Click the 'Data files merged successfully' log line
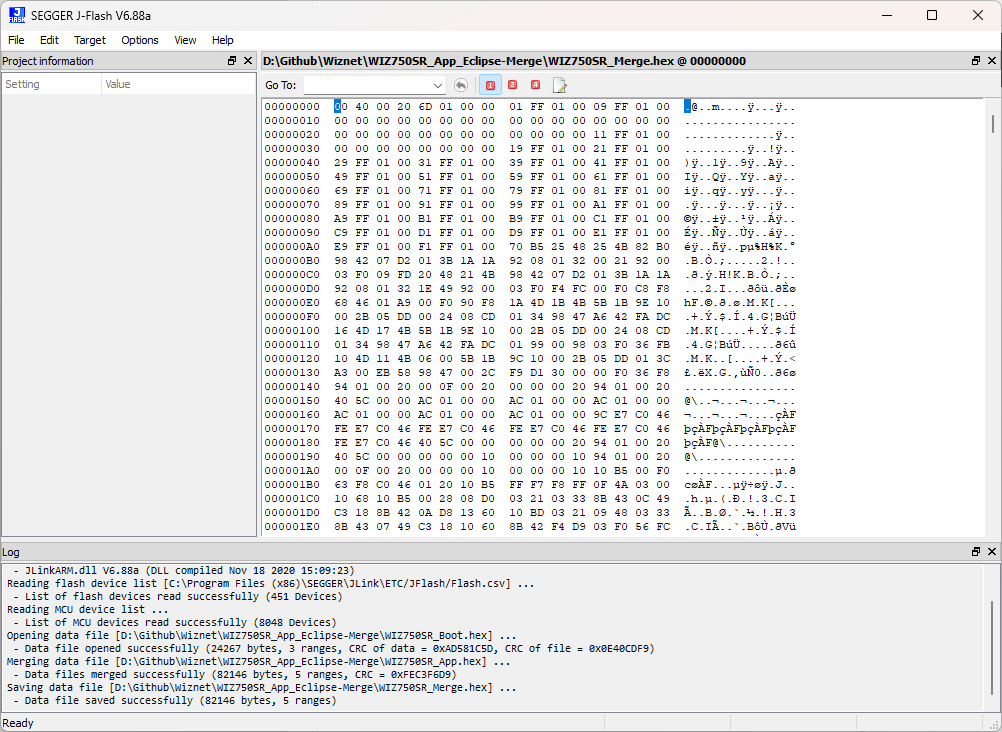Image resolution: width=1002 pixels, height=732 pixels. (x=234, y=674)
